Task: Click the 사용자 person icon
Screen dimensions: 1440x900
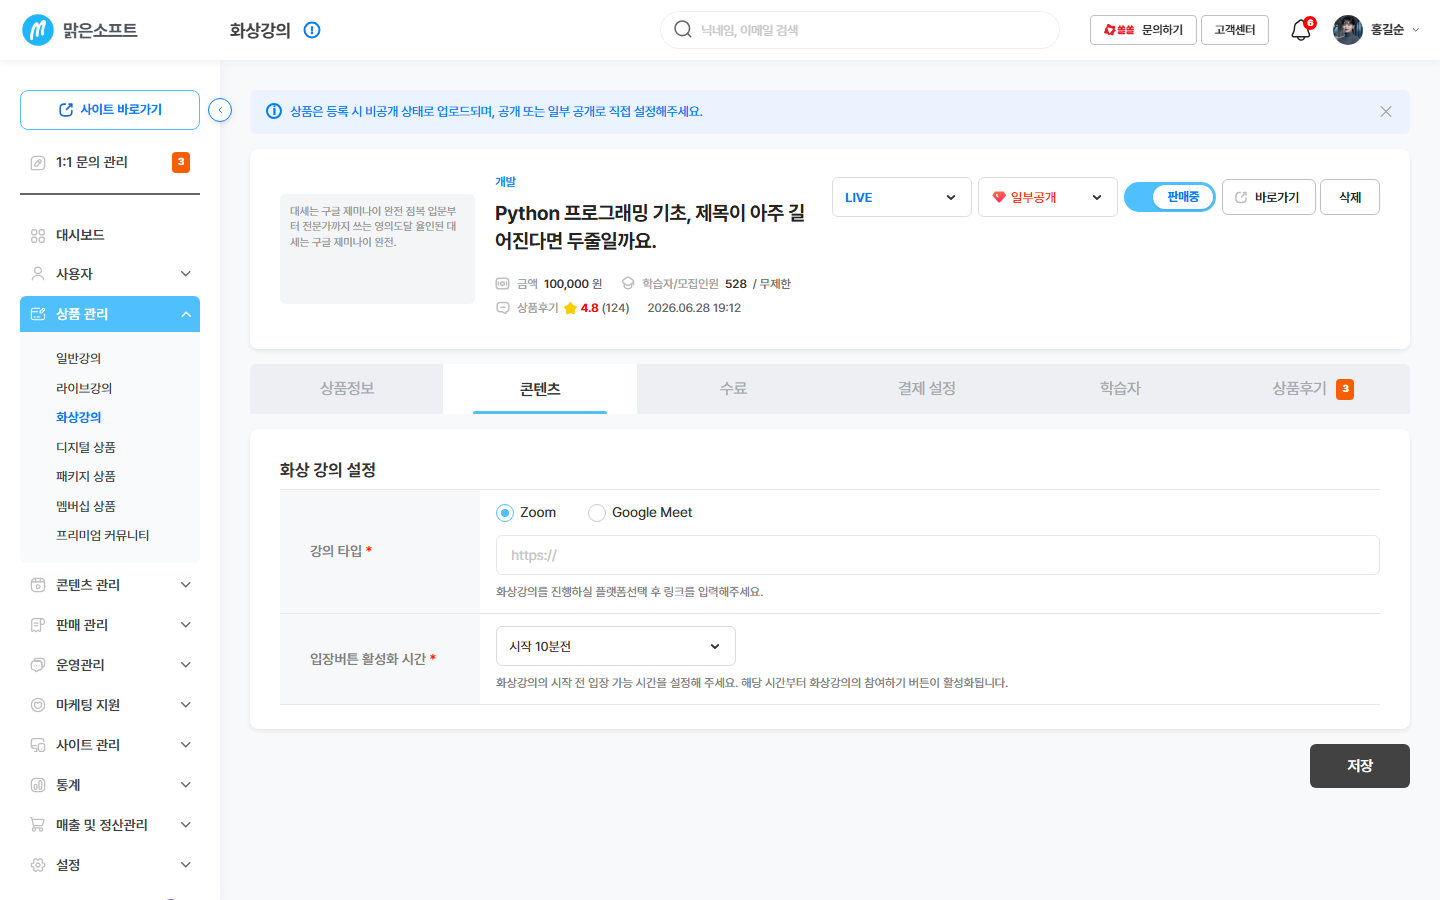Action: click(x=38, y=274)
